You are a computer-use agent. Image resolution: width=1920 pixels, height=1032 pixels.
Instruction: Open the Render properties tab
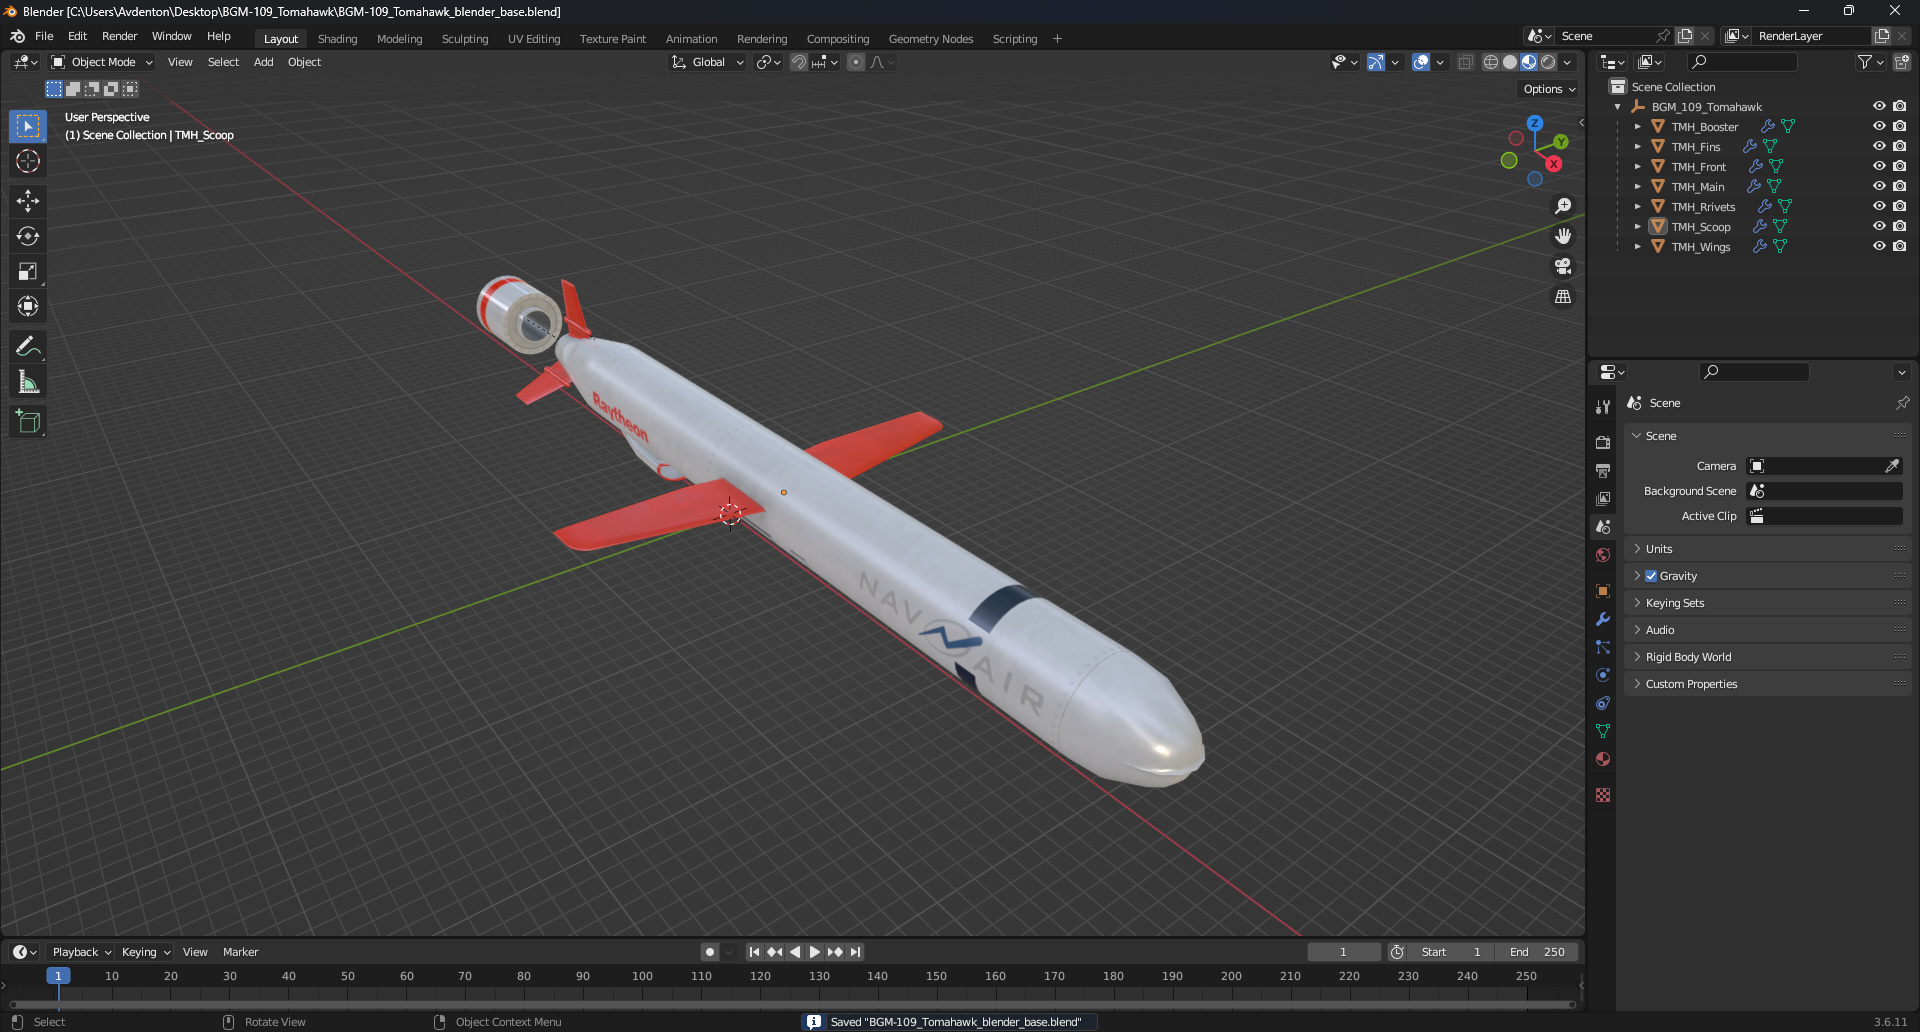1603,442
